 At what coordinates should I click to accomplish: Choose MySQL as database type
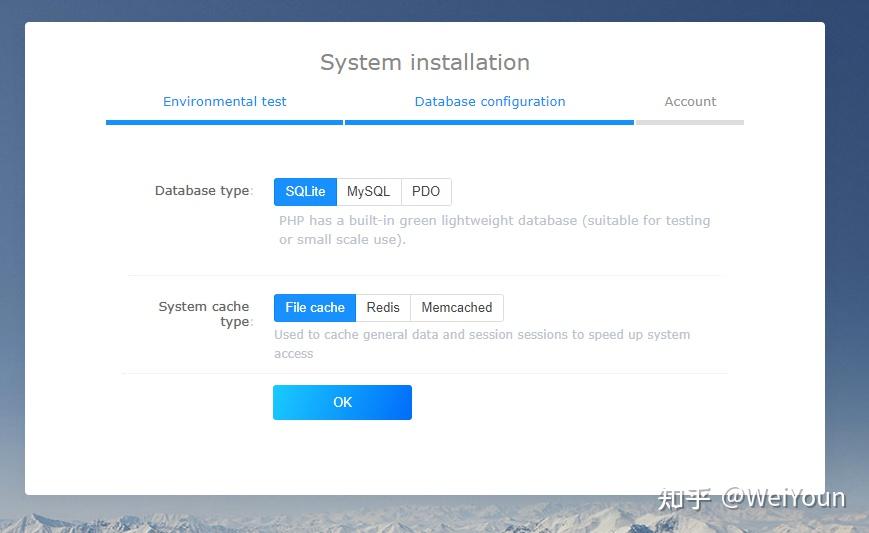(368, 192)
